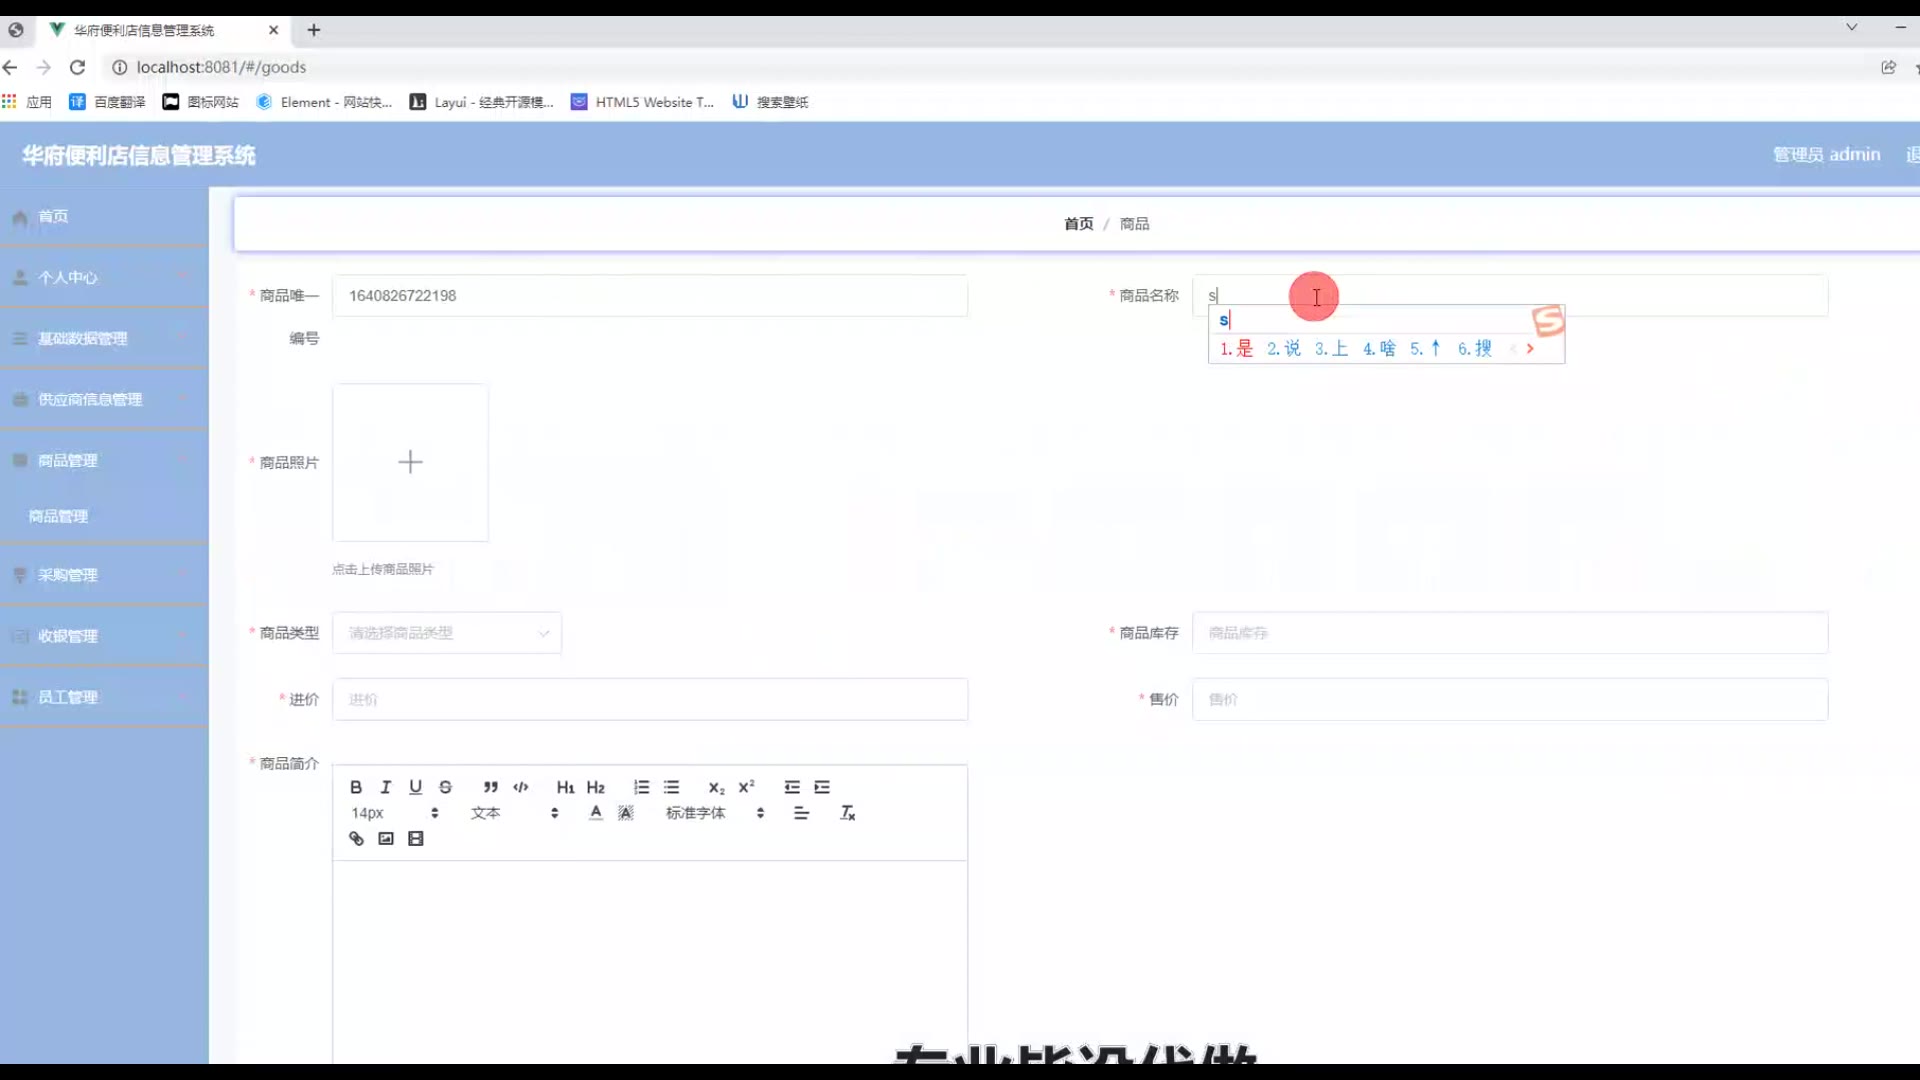Go to 首页 via breadcrumb
The image size is (1920, 1080).
(x=1078, y=224)
